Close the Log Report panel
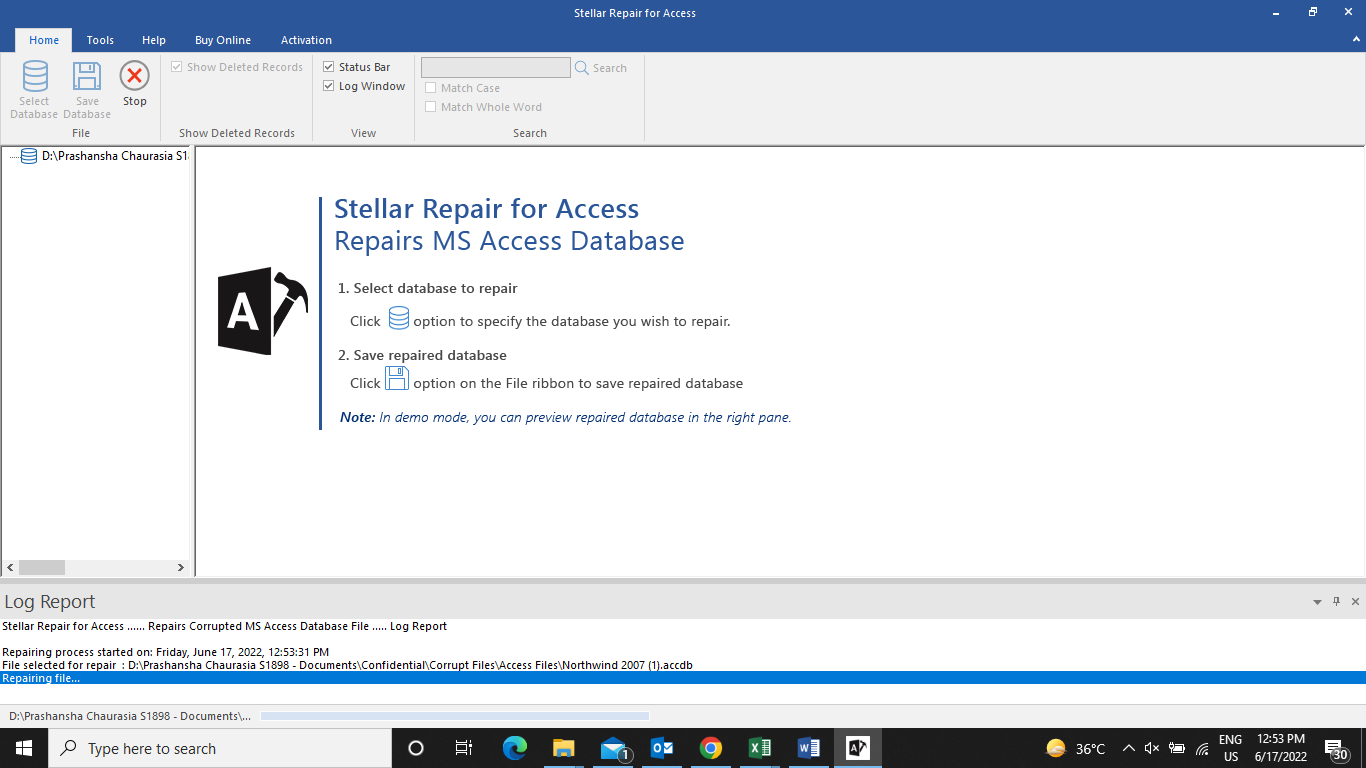The image size is (1366, 768). (1355, 601)
